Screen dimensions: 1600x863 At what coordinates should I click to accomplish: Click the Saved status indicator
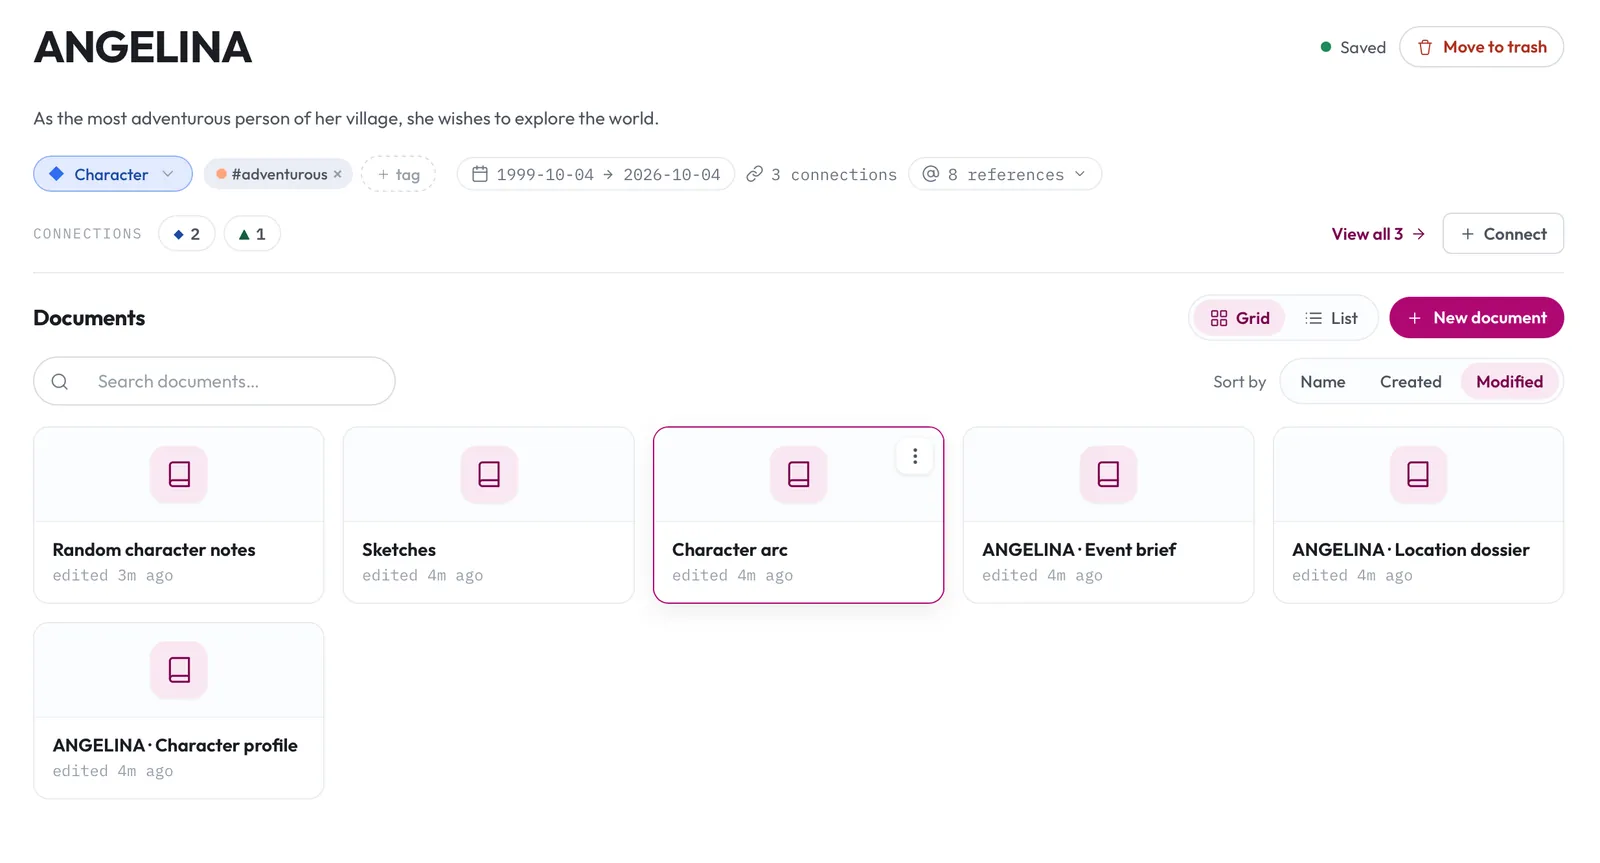coord(1353,47)
